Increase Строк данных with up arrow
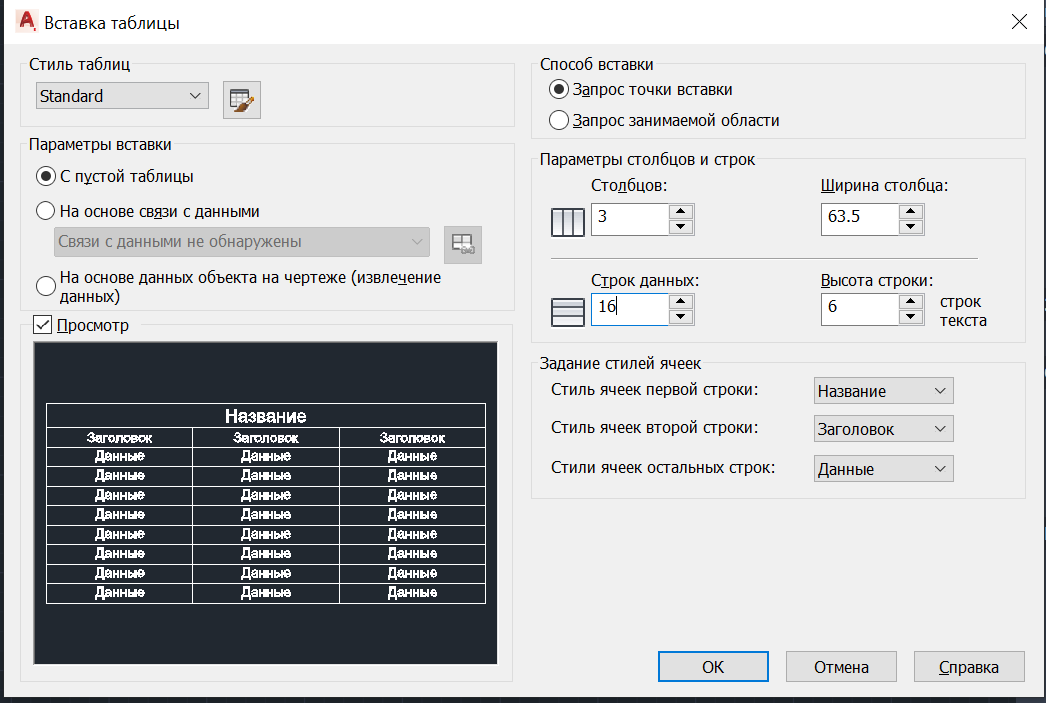 click(681, 301)
